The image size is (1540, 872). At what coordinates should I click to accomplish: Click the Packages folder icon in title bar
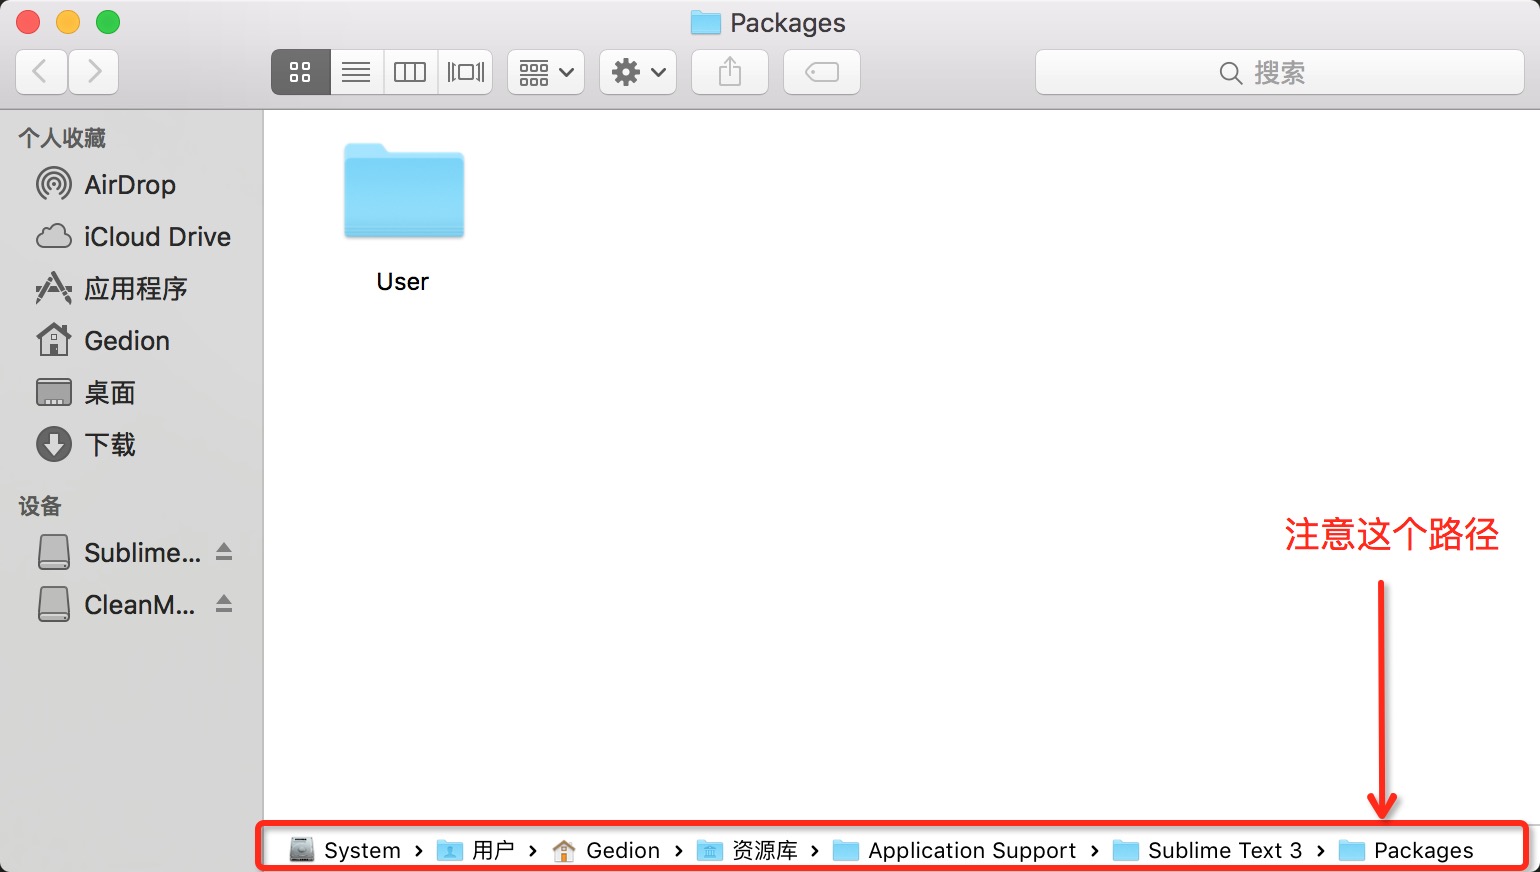[x=706, y=23]
